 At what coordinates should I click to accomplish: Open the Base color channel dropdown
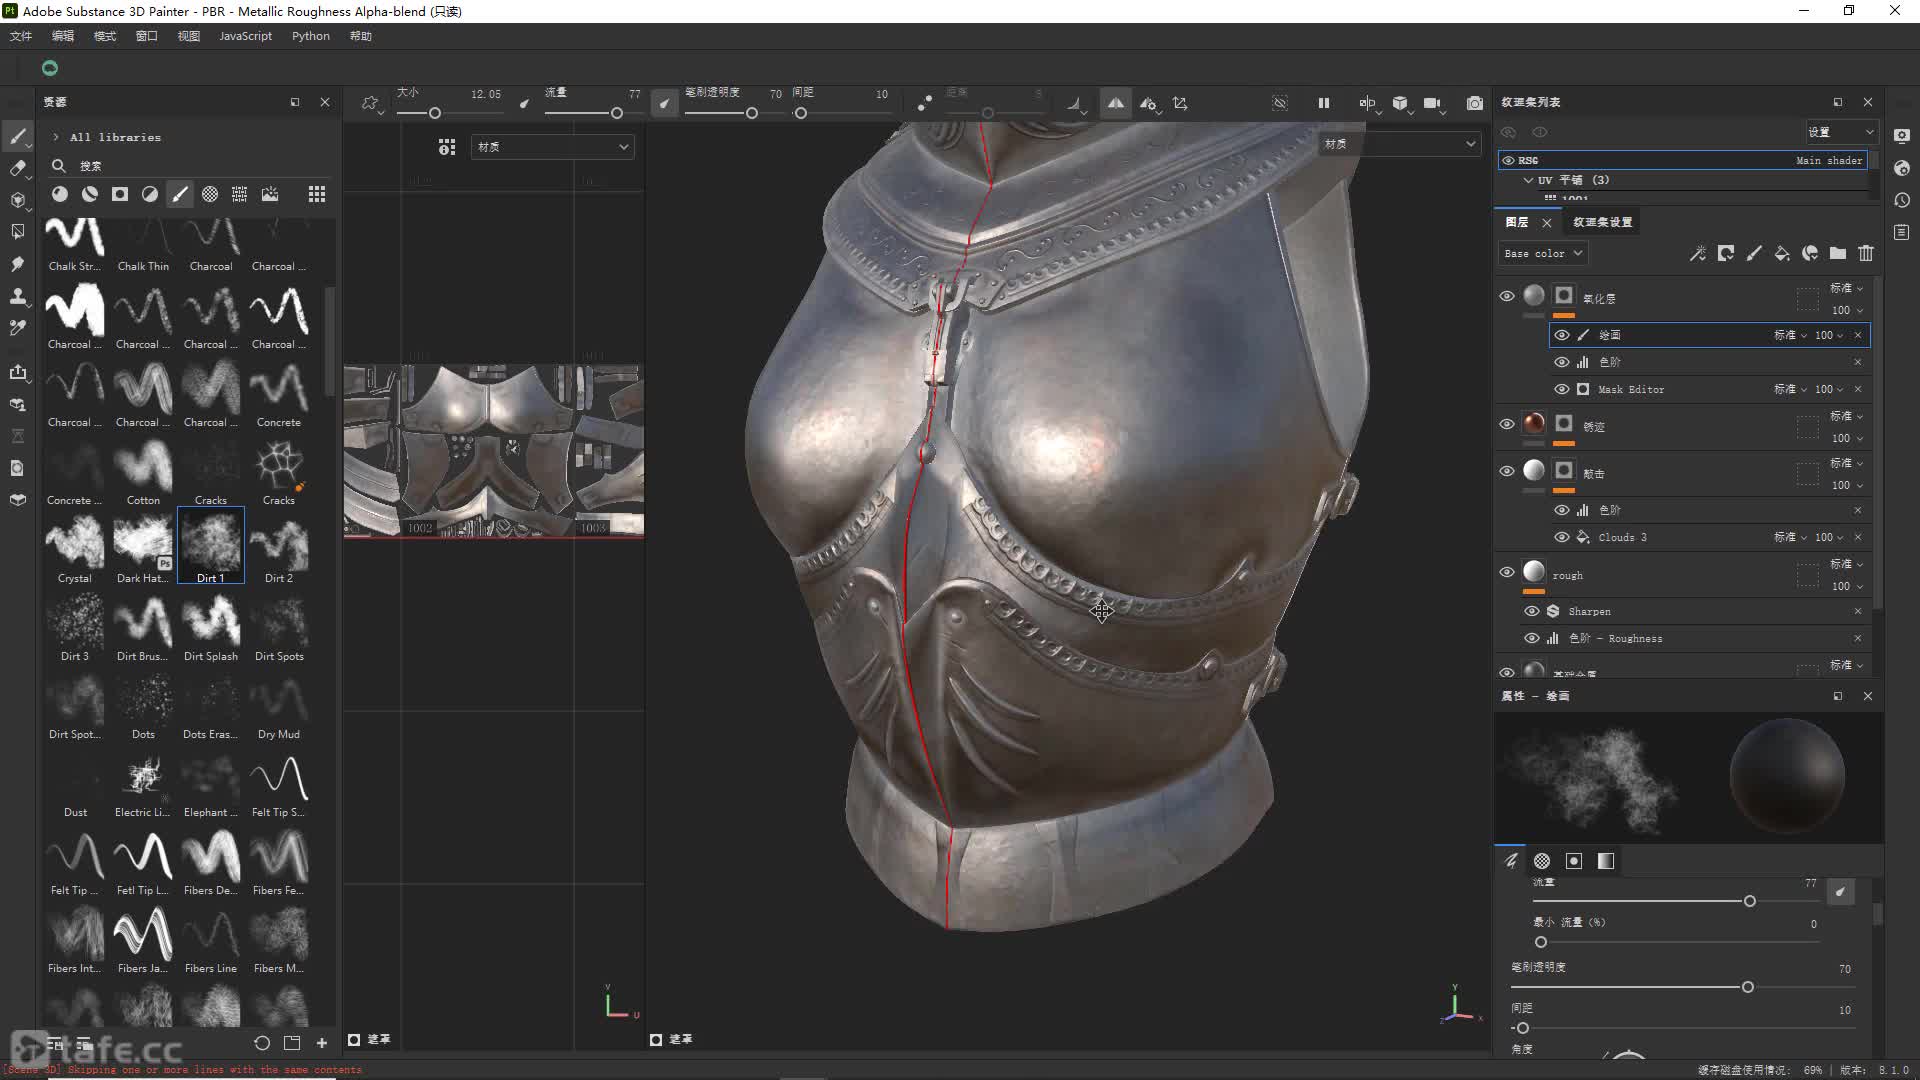(x=1543, y=254)
